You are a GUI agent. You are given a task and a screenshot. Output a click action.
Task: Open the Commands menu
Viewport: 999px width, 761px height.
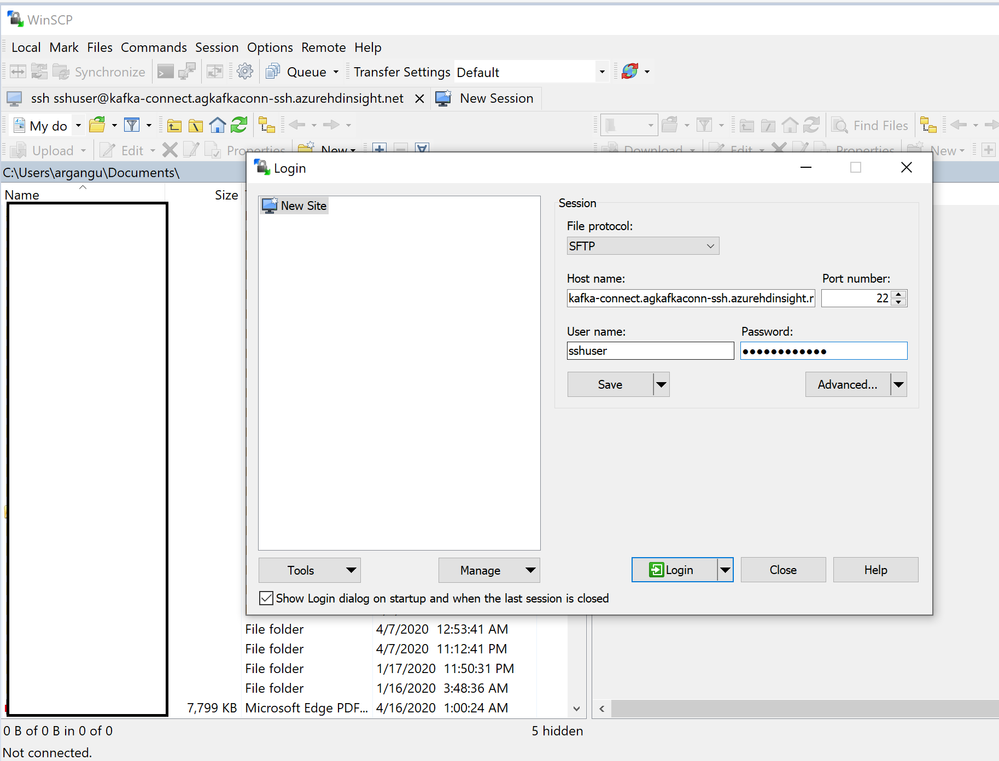coord(154,47)
